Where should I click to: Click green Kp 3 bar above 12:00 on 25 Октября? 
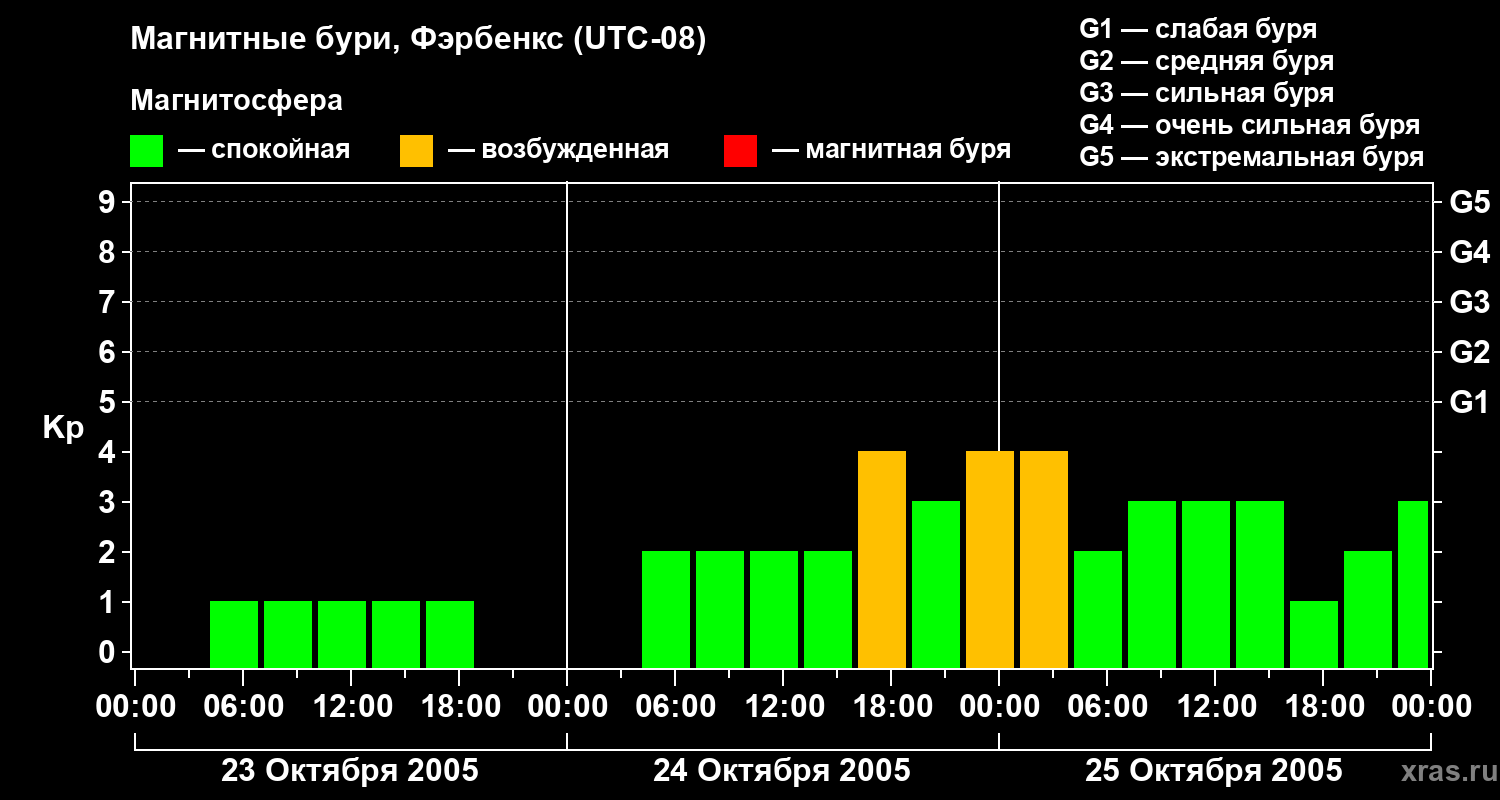(x=1206, y=584)
